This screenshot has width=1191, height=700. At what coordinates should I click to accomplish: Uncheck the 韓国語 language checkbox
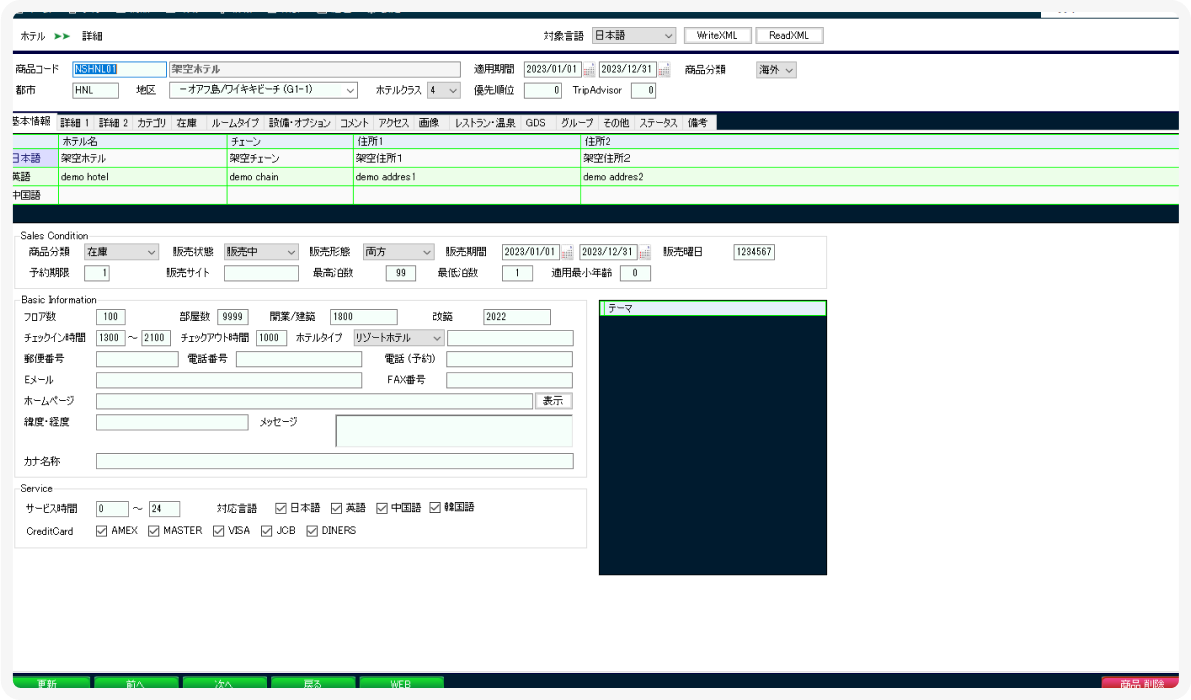click(x=436, y=508)
